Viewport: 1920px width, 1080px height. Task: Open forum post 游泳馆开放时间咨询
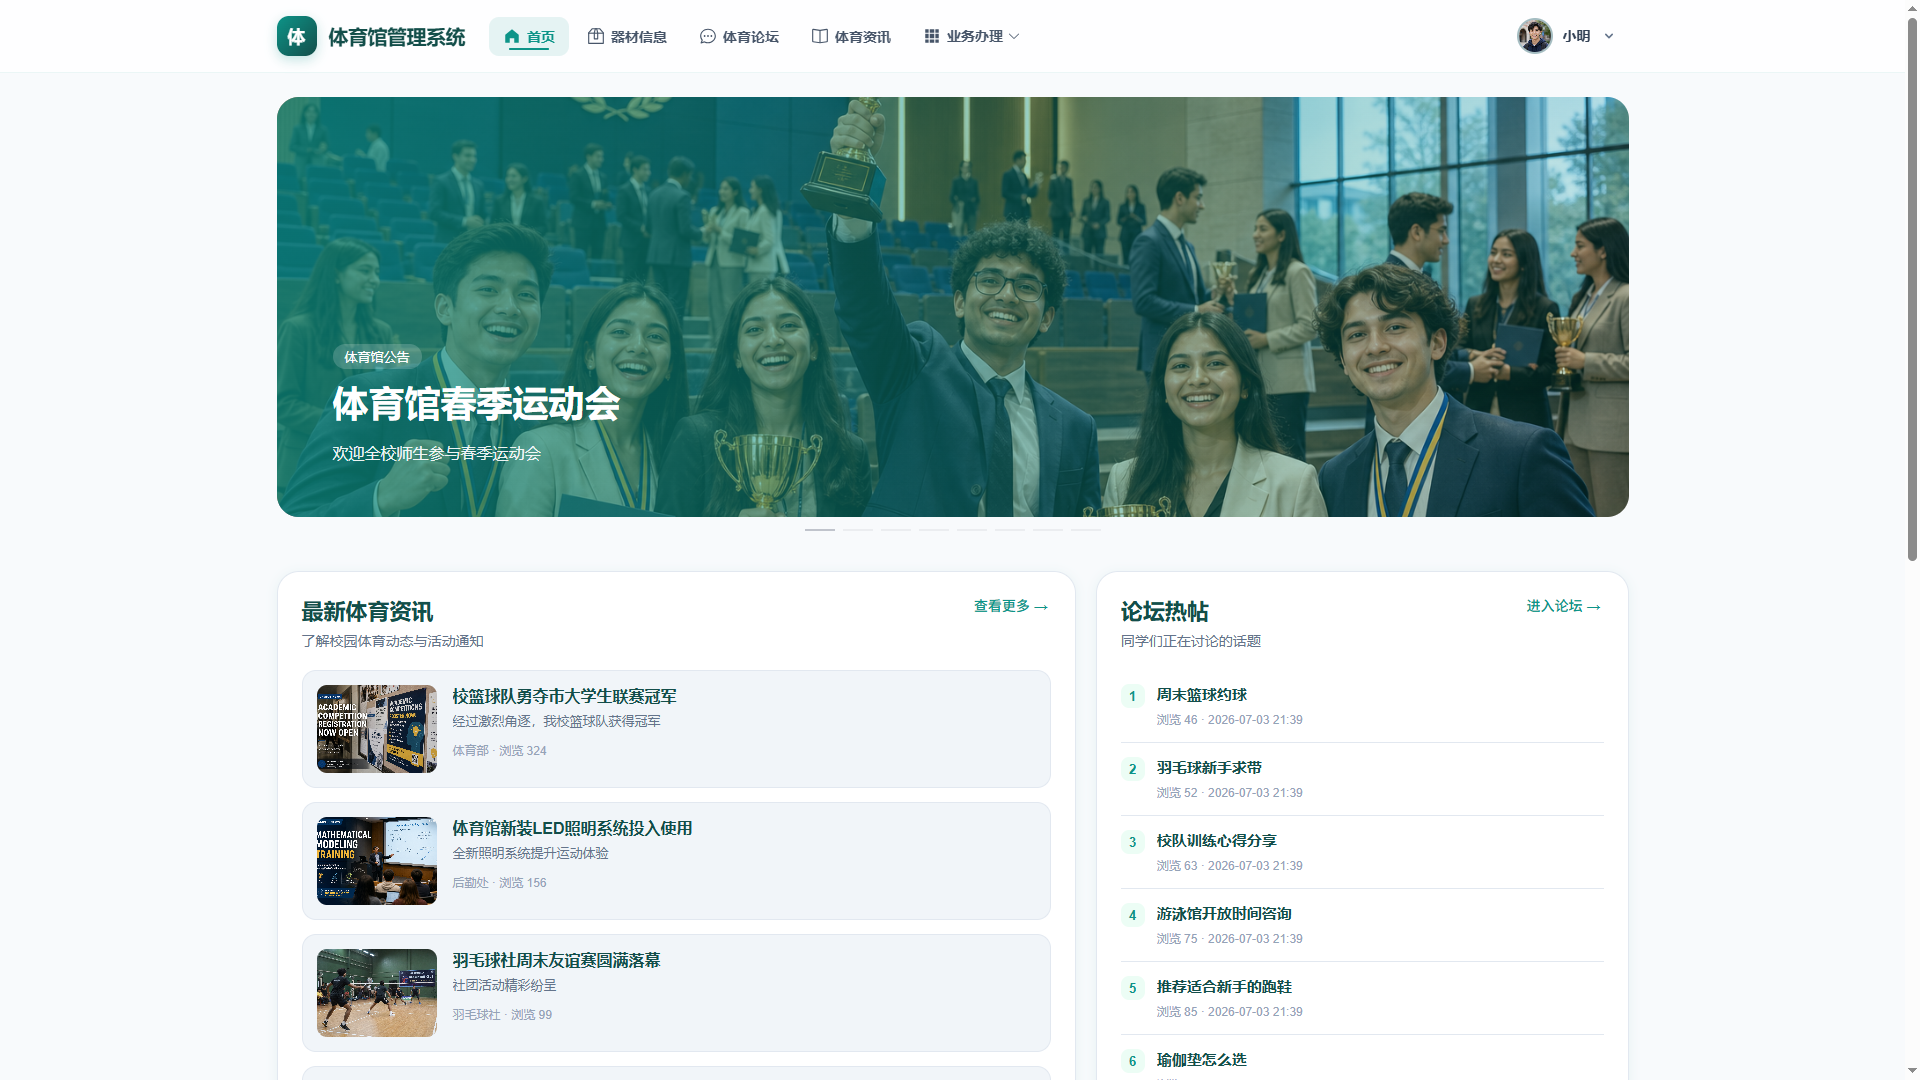pos(1224,914)
